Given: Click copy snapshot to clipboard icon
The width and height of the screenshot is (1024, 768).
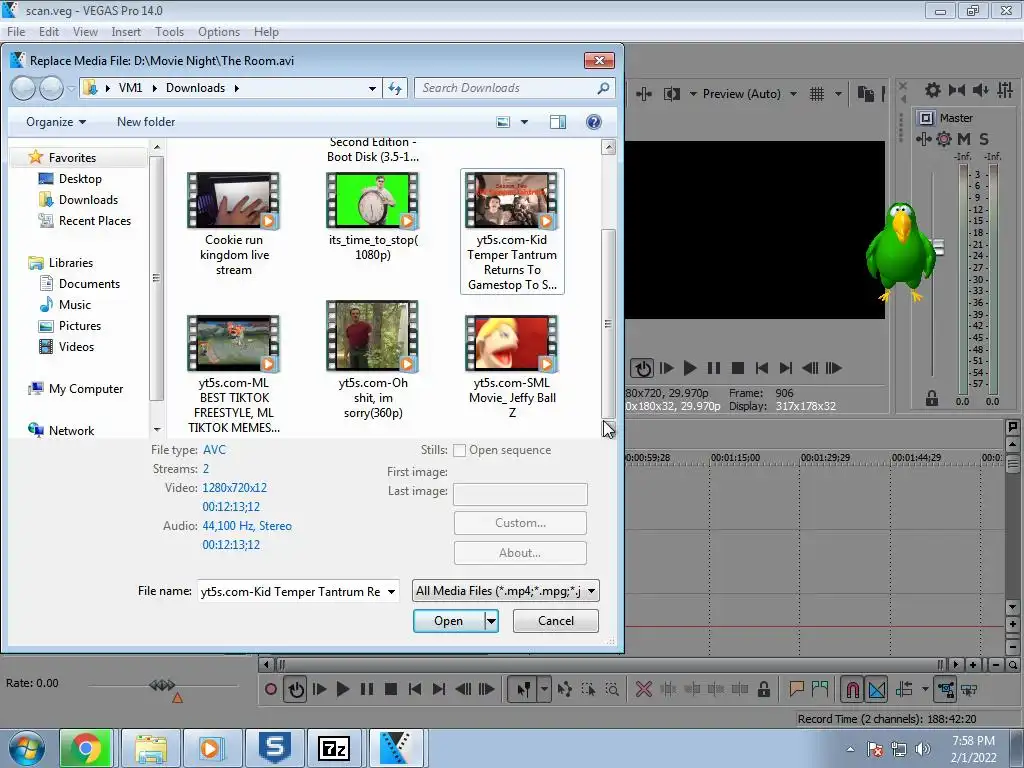Looking at the screenshot, I should pos(865,94).
